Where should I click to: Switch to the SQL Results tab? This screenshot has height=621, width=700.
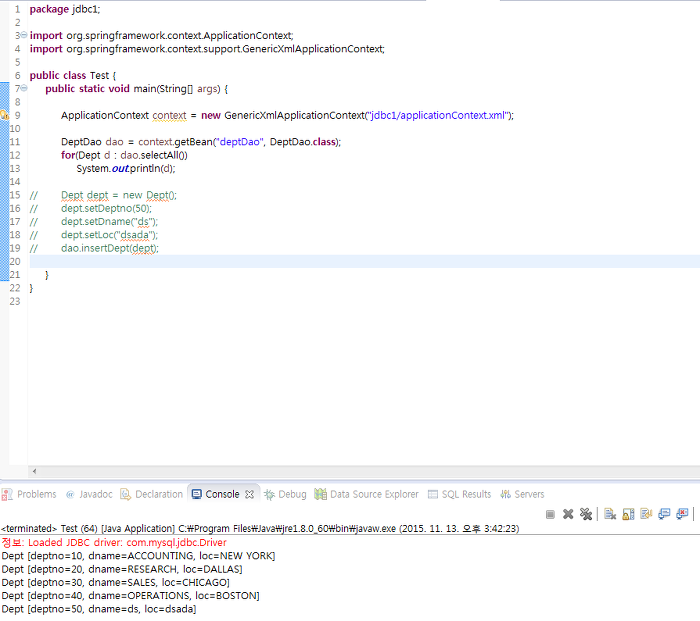point(459,494)
